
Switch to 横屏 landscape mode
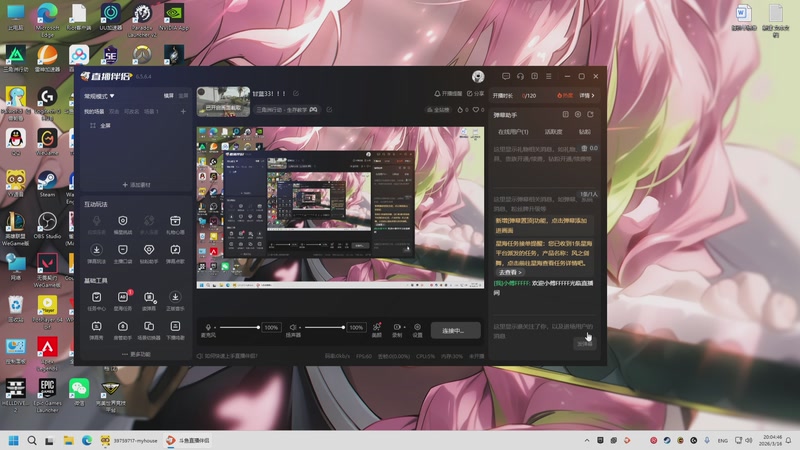click(168, 95)
